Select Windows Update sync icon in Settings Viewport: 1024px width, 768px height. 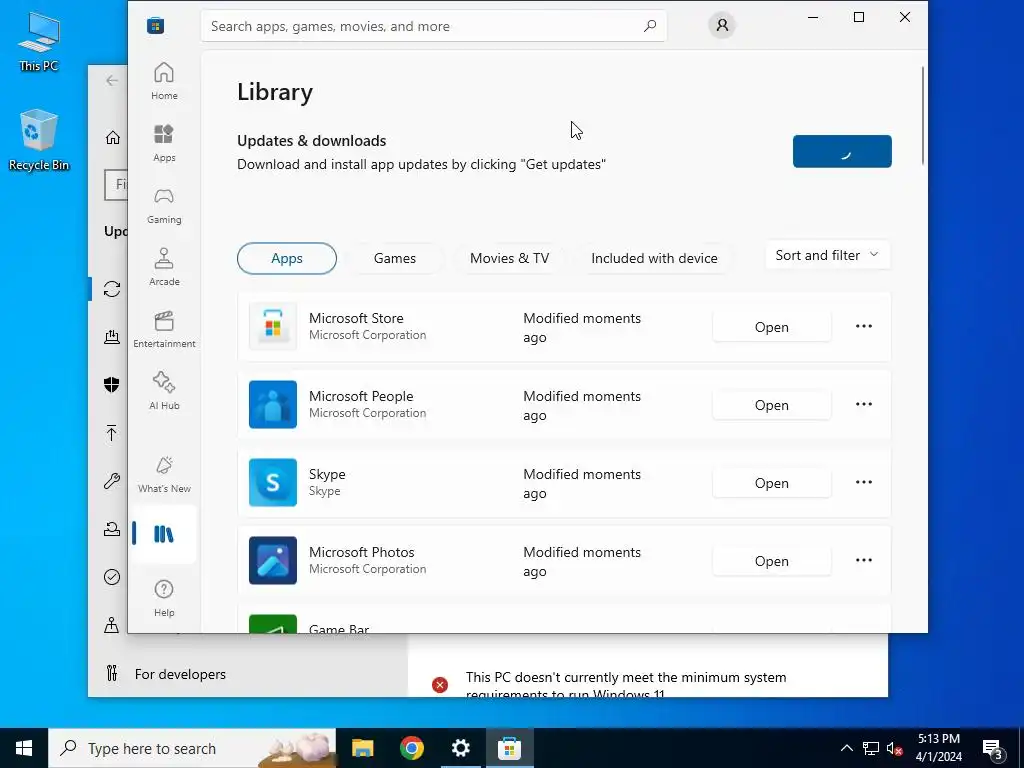coord(112,289)
